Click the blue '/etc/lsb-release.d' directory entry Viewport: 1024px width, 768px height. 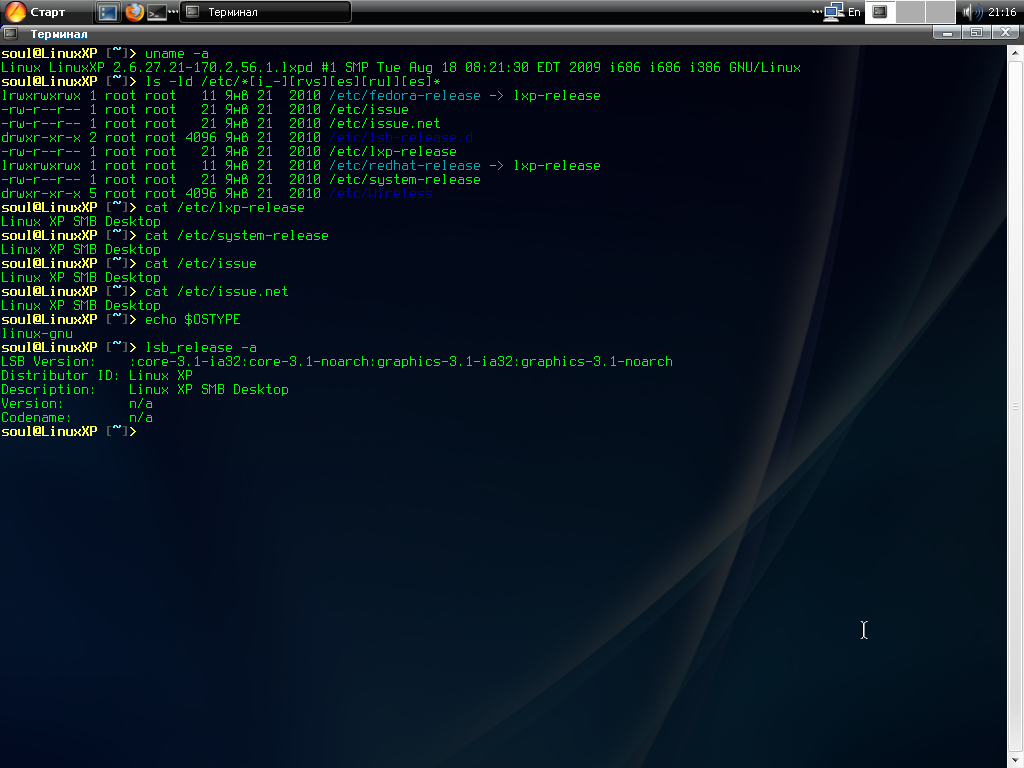coord(401,138)
